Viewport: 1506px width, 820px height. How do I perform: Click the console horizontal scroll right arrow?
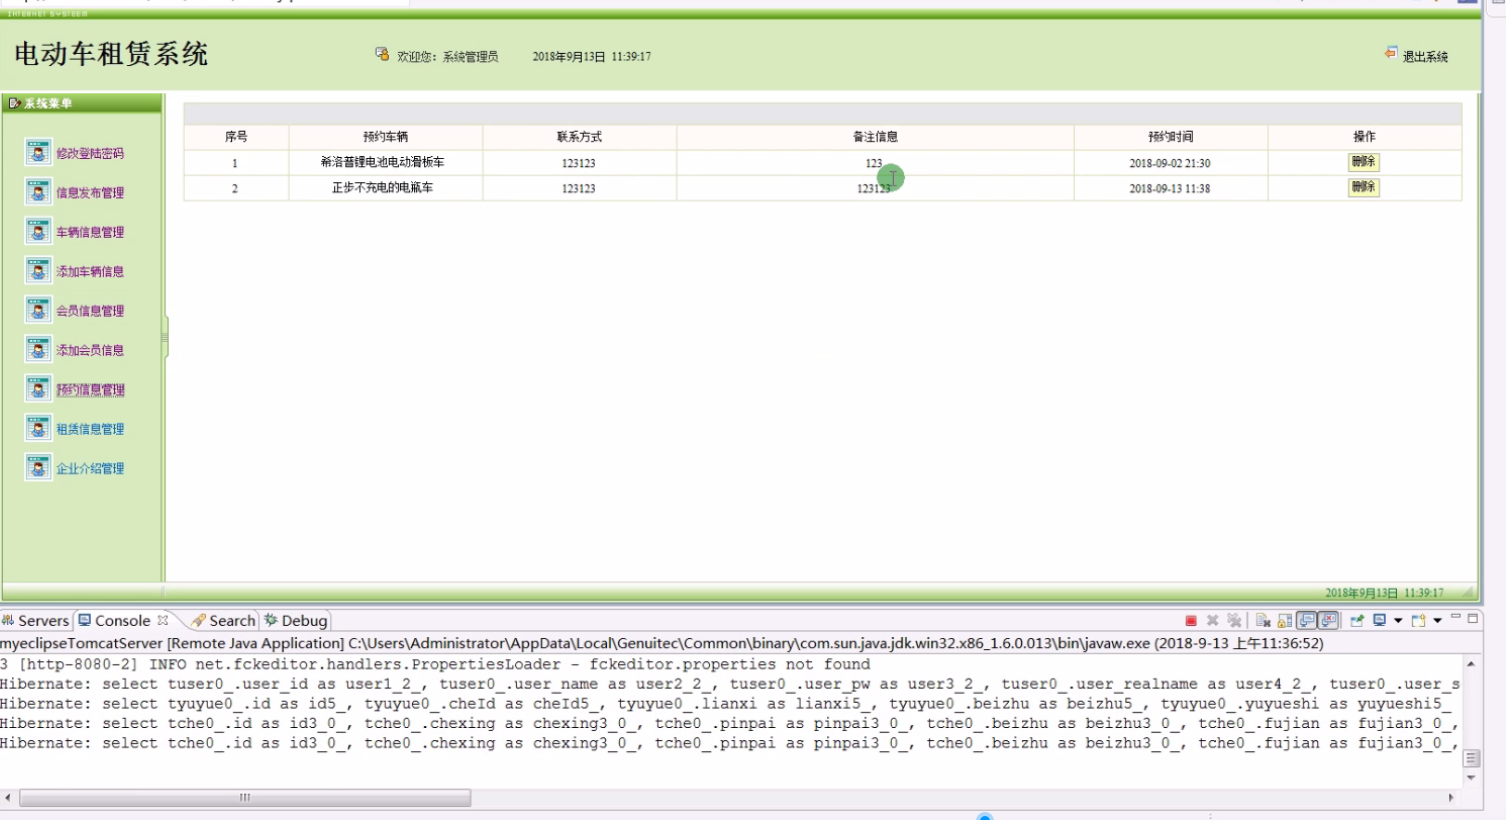coord(1451,798)
